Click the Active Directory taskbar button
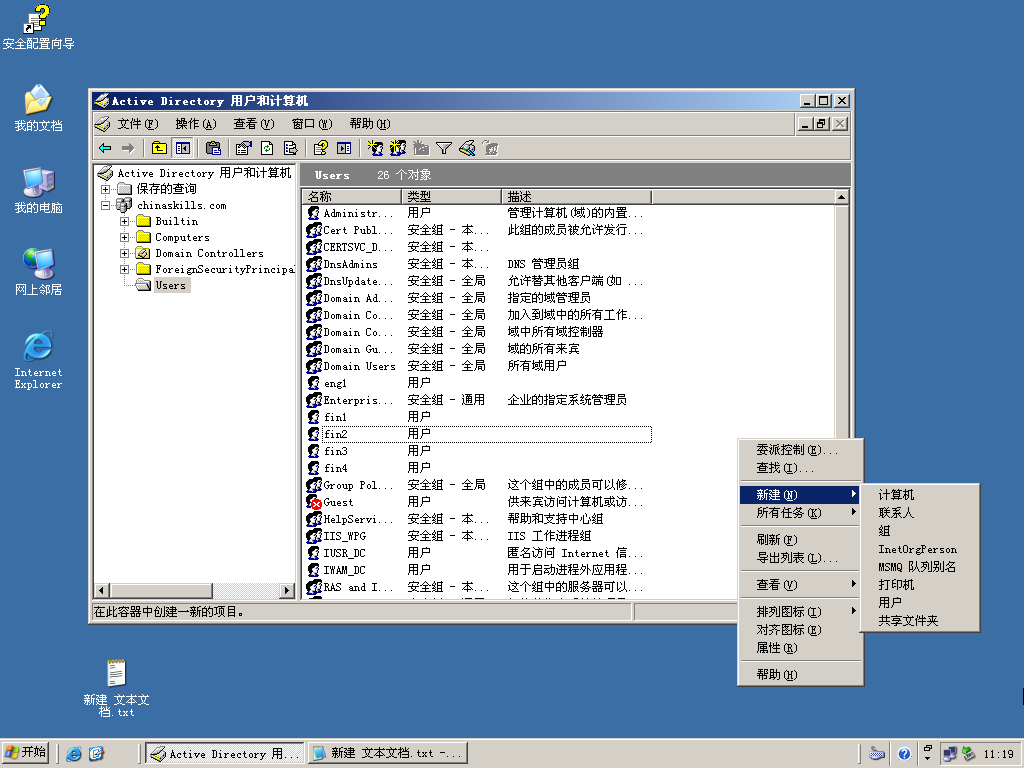This screenshot has width=1024, height=768. (x=225, y=754)
